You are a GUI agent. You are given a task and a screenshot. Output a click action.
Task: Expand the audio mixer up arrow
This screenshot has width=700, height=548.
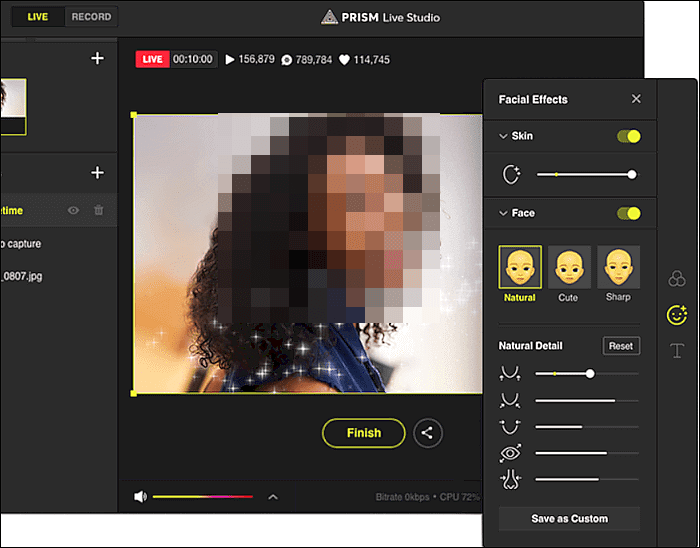pyautogui.click(x=273, y=496)
